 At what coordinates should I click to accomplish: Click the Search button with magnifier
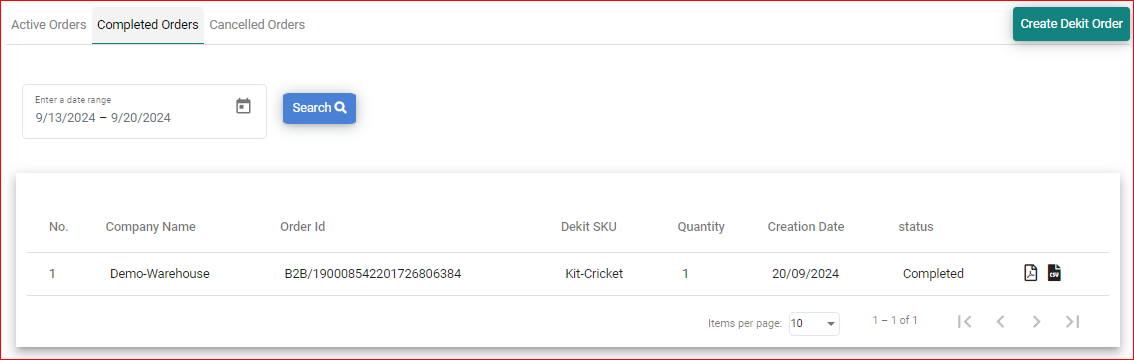[x=319, y=108]
